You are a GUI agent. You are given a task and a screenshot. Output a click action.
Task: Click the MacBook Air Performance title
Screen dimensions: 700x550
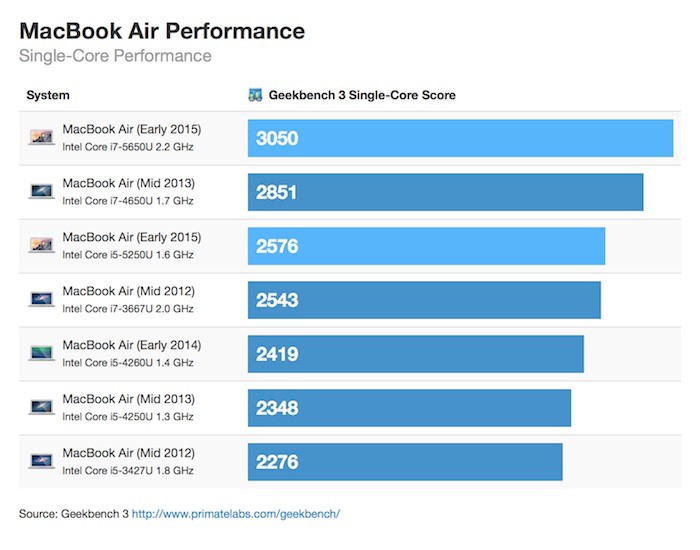(x=162, y=30)
